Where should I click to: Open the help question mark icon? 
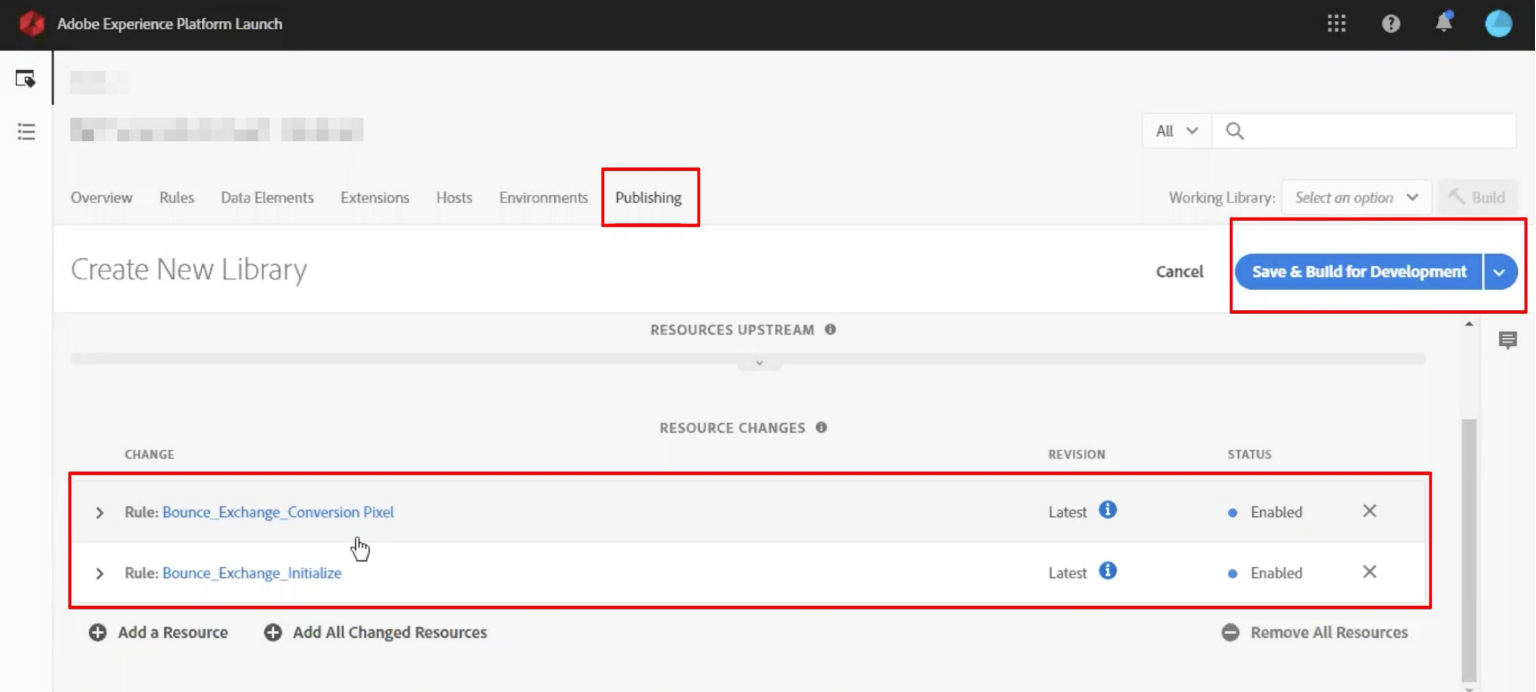pos(1391,24)
